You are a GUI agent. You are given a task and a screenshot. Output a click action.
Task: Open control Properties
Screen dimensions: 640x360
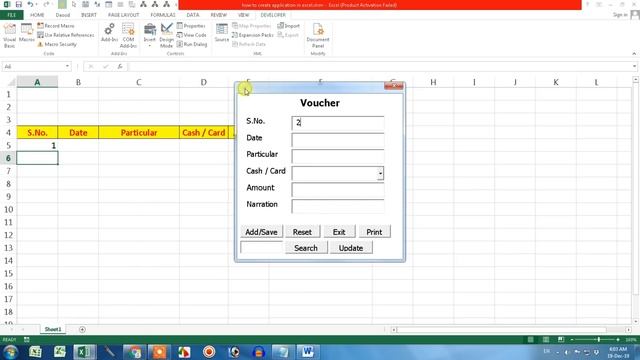(191, 26)
